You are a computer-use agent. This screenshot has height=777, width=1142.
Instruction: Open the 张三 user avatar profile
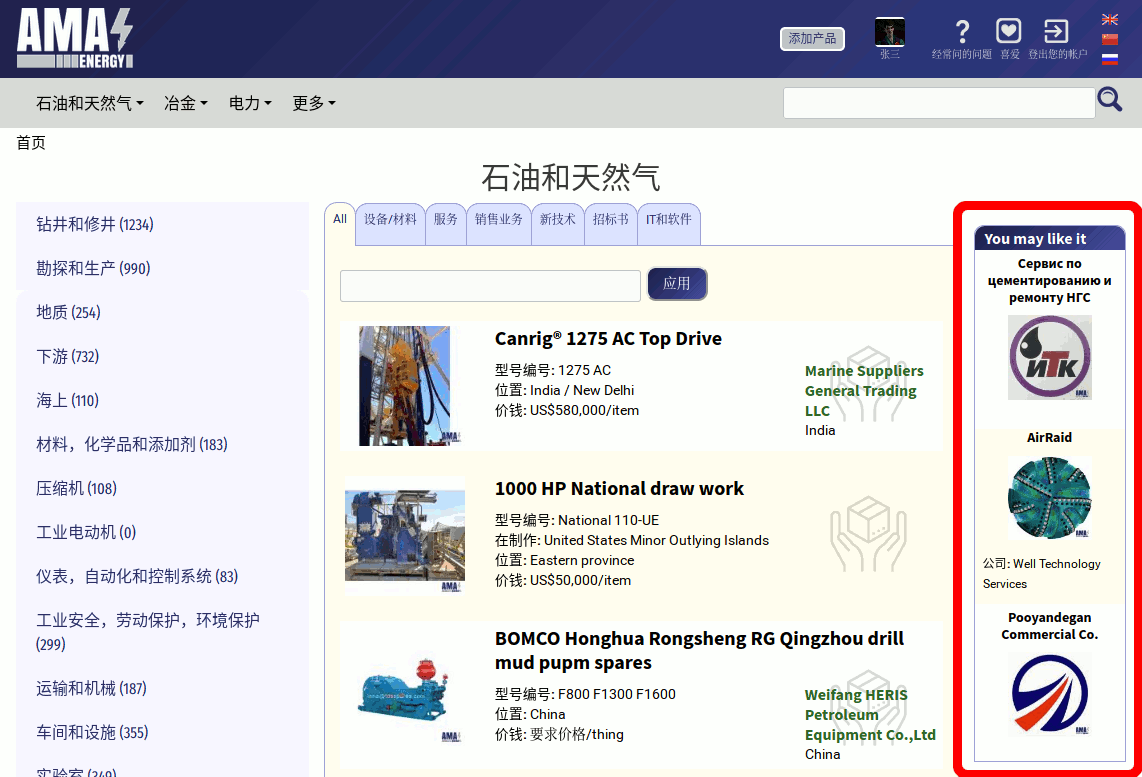pos(889,32)
